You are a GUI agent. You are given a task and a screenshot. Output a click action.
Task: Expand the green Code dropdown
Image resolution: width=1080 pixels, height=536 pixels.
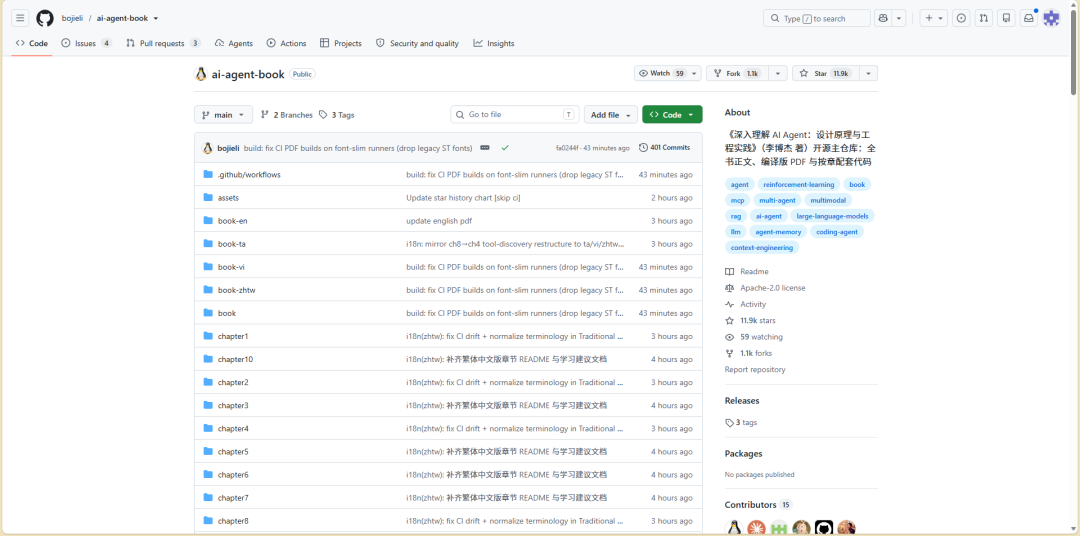(x=672, y=115)
